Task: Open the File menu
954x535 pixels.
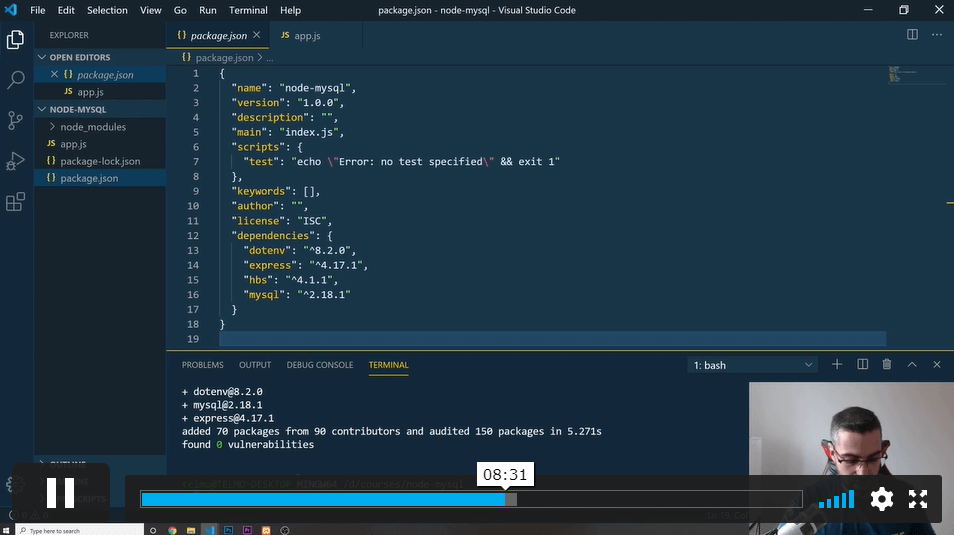Action: point(38,10)
